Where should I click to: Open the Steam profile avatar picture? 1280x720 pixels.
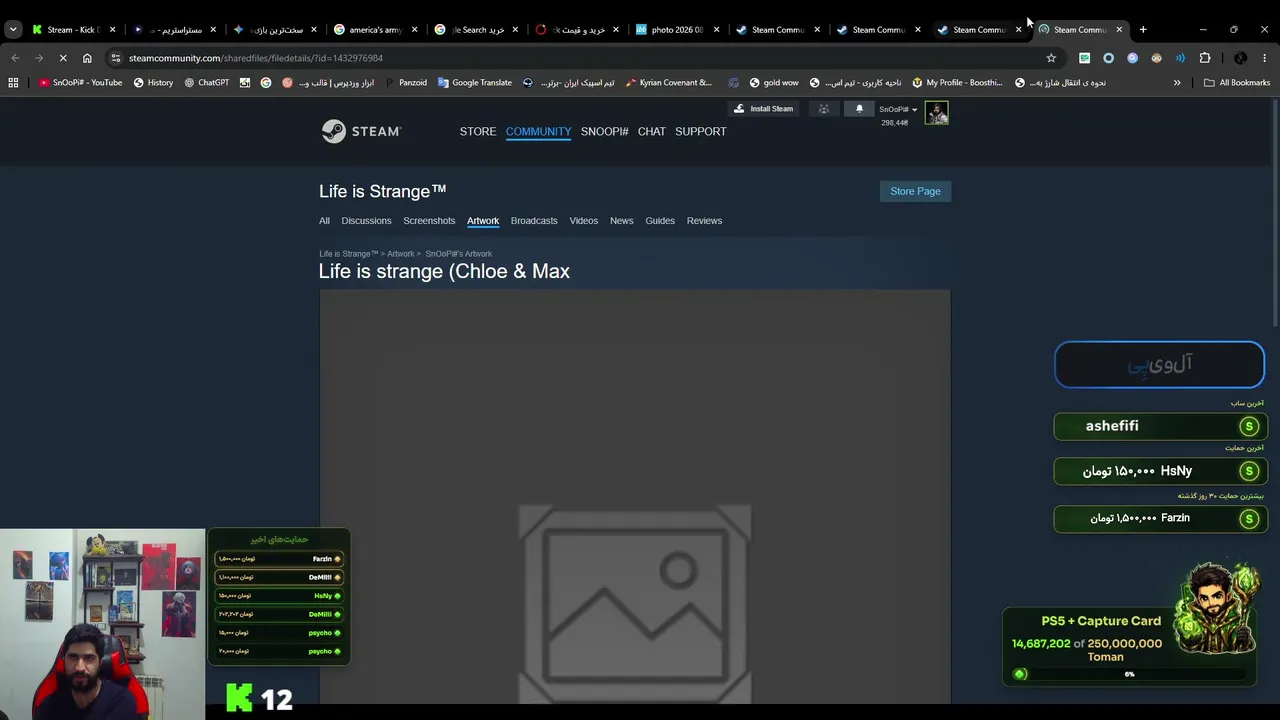(937, 113)
